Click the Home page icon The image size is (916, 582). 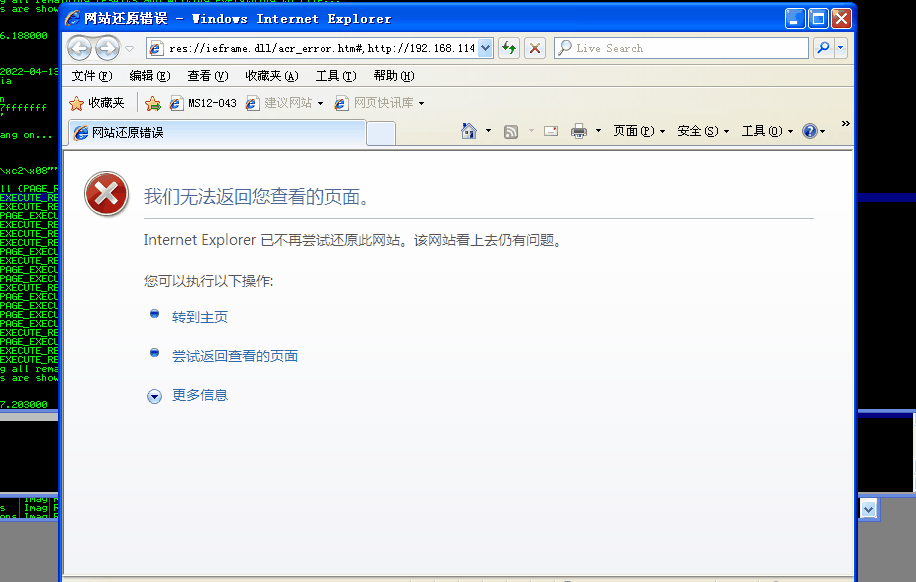(469, 131)
